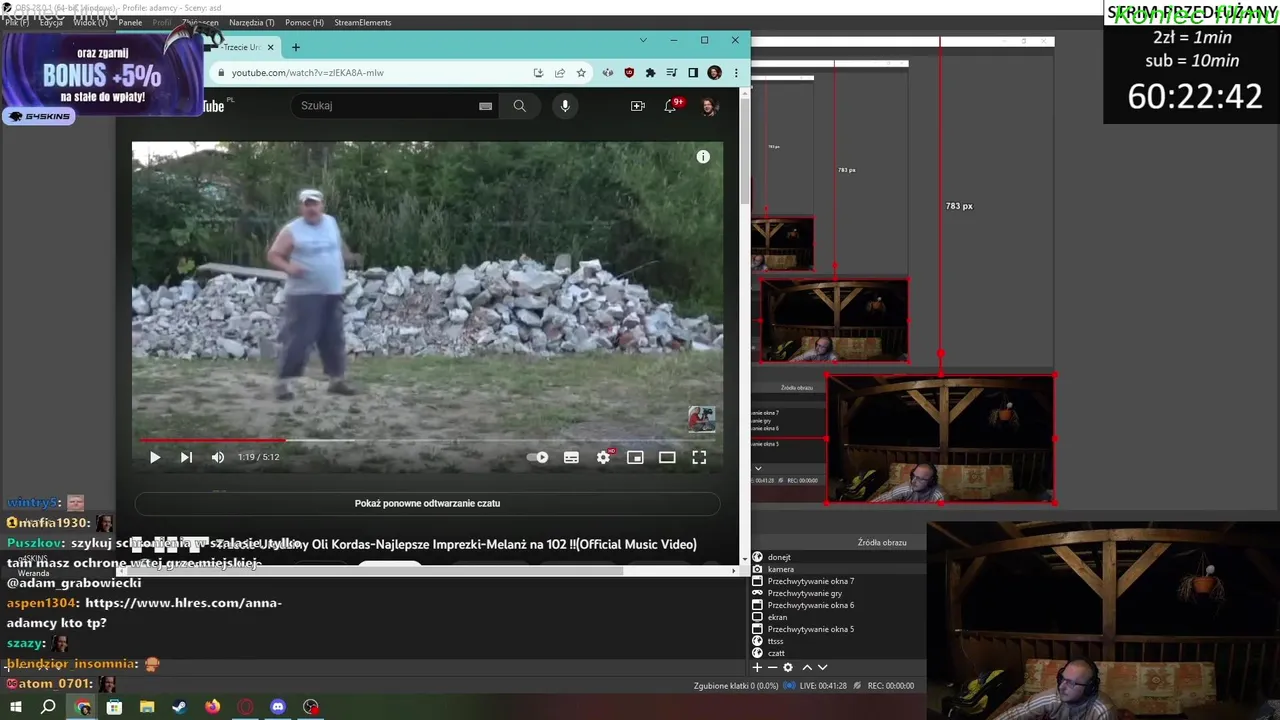The height and width of the screenshot is (720, 1280).
Task: Open Chrome media control icon
Action: [x=672, y=73]
